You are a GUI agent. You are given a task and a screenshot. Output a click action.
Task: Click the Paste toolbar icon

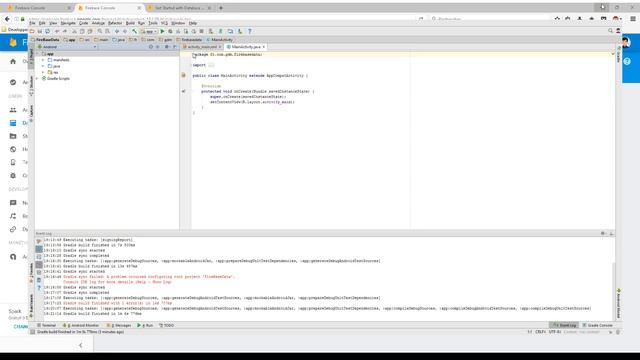click(x=90, y=31)
